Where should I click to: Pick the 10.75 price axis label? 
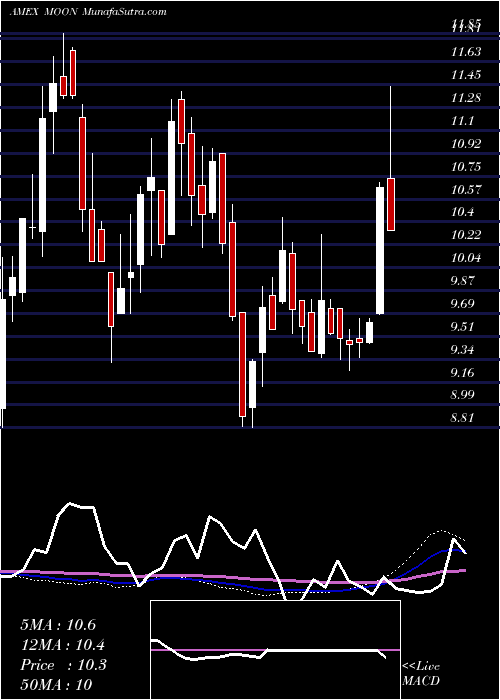click(x=466, y=167)
